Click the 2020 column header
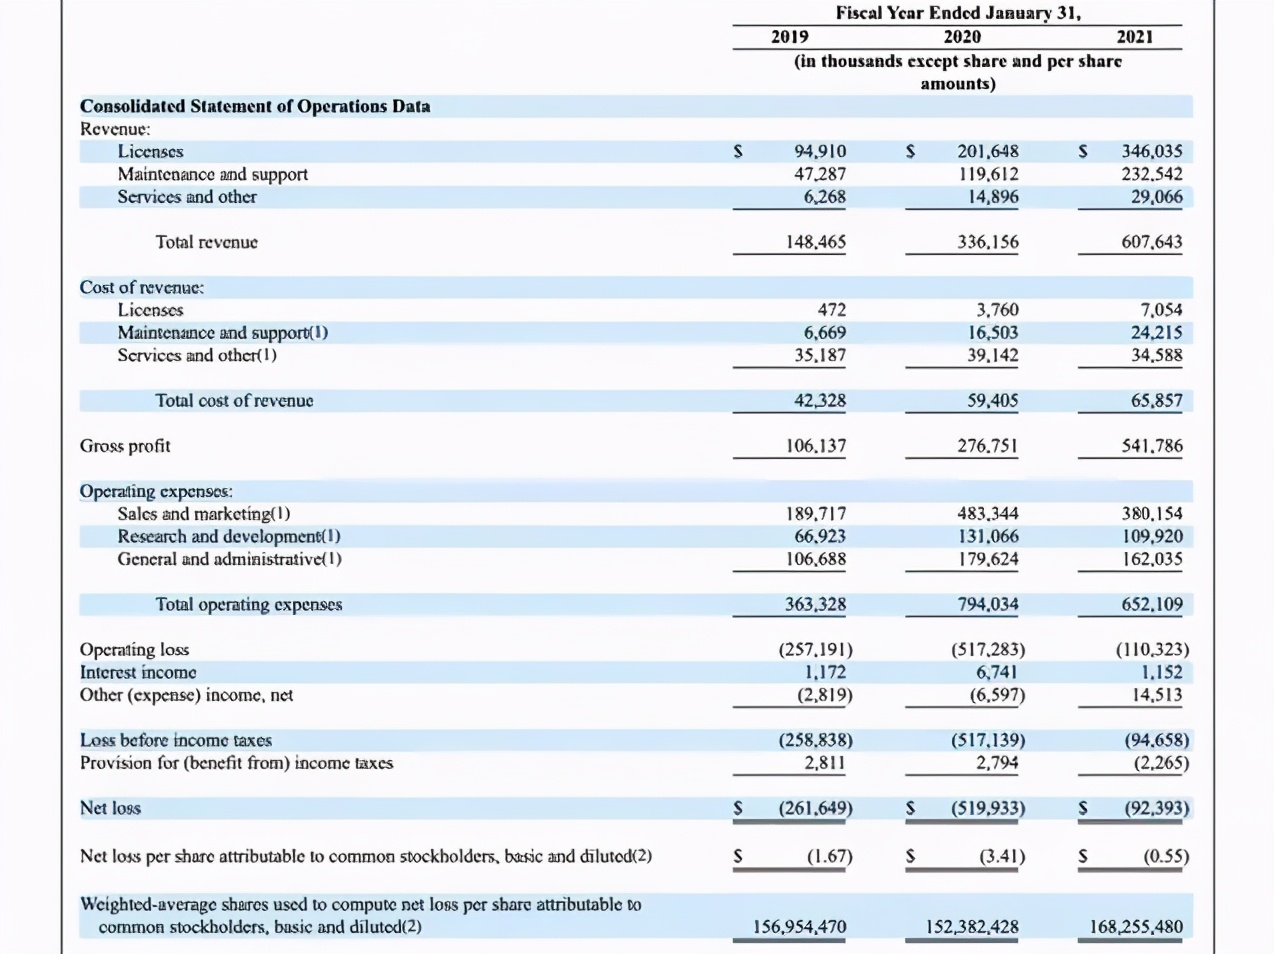Screen dimensions: 1274x954 click(x=962, y=37)
